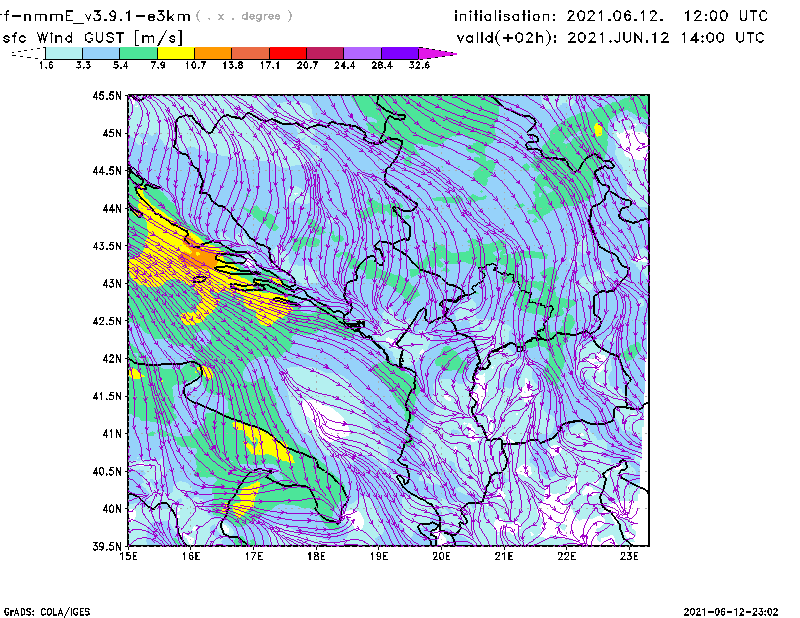The image size is (800, 618).
Task: Click the '40N' latitude label
Action: click(x=112, y=509)
